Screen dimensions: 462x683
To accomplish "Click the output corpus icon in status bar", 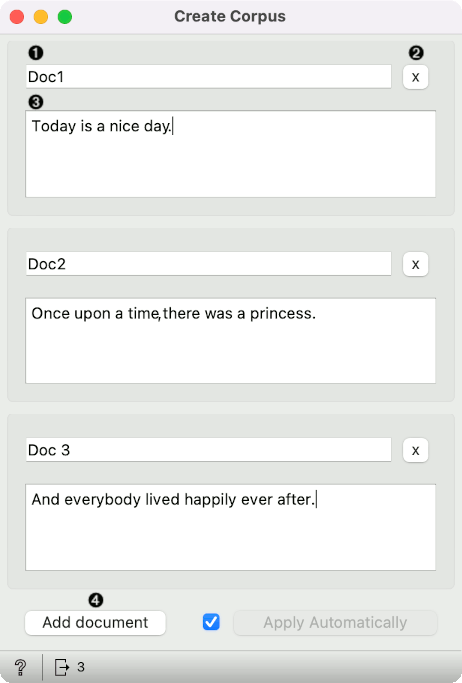I will point(62,667).
